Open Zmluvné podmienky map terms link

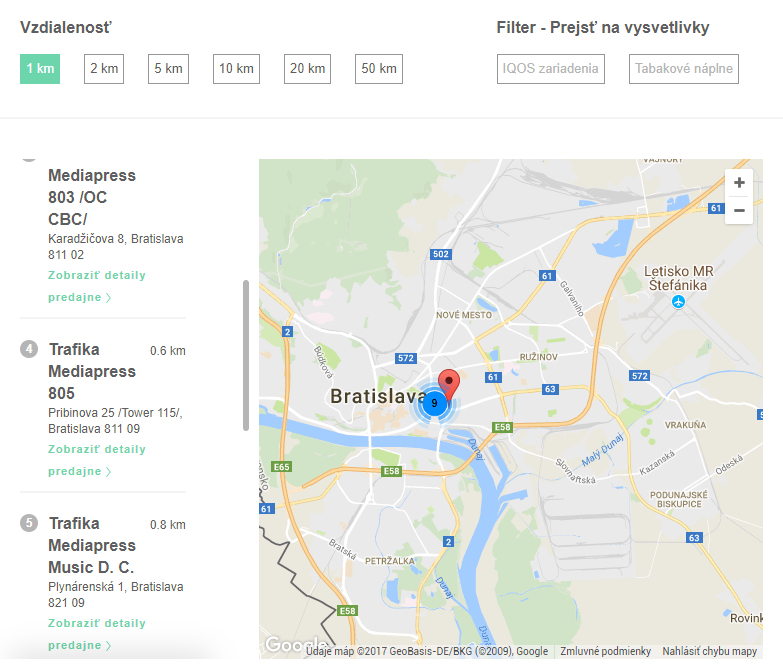606,651
